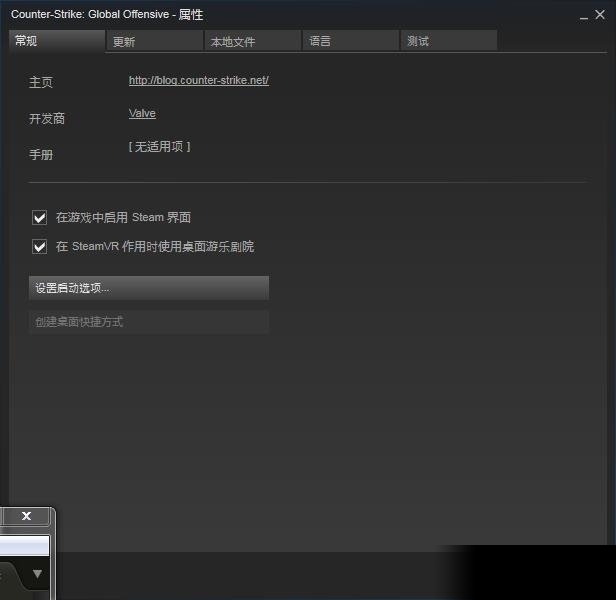Click the 主页 label
Image resolution: width=616 pixels, height=600 pixels.
(41, 82)
